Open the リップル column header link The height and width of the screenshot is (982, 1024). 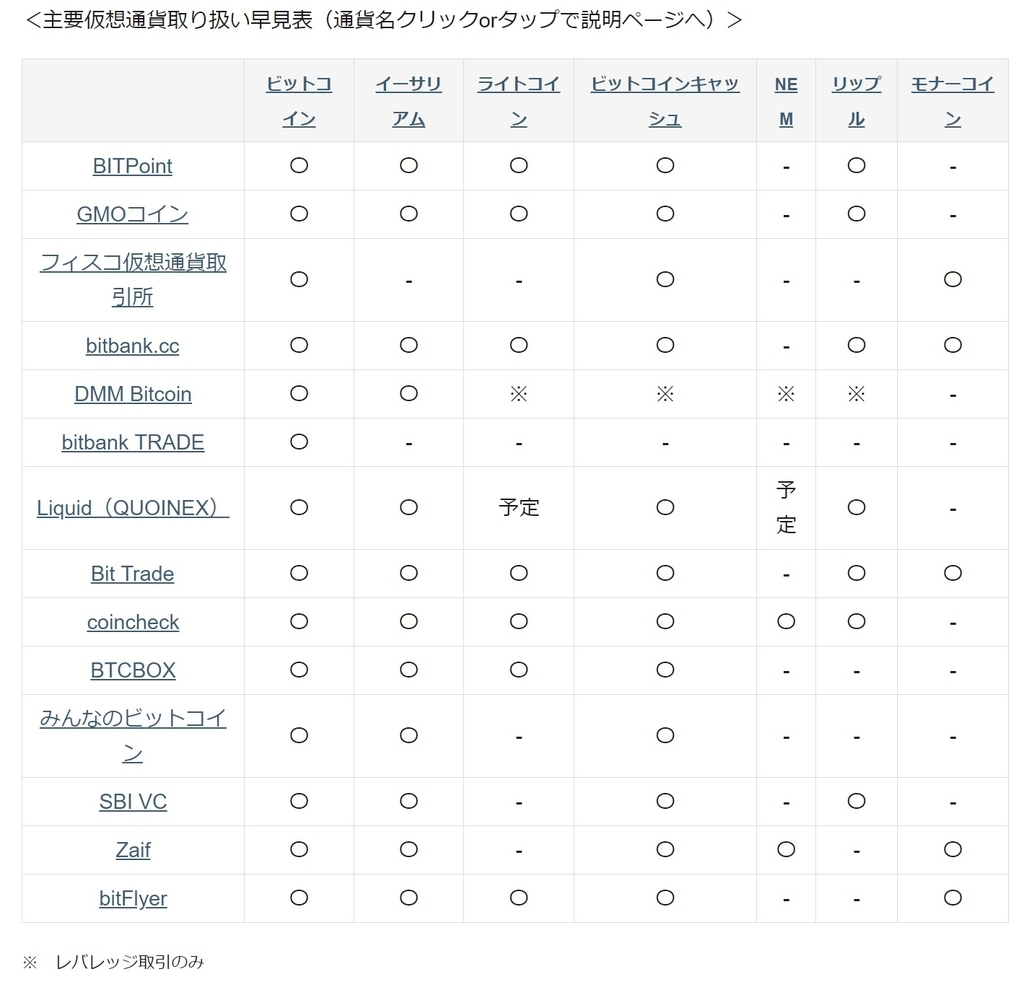tap(856, 101)
